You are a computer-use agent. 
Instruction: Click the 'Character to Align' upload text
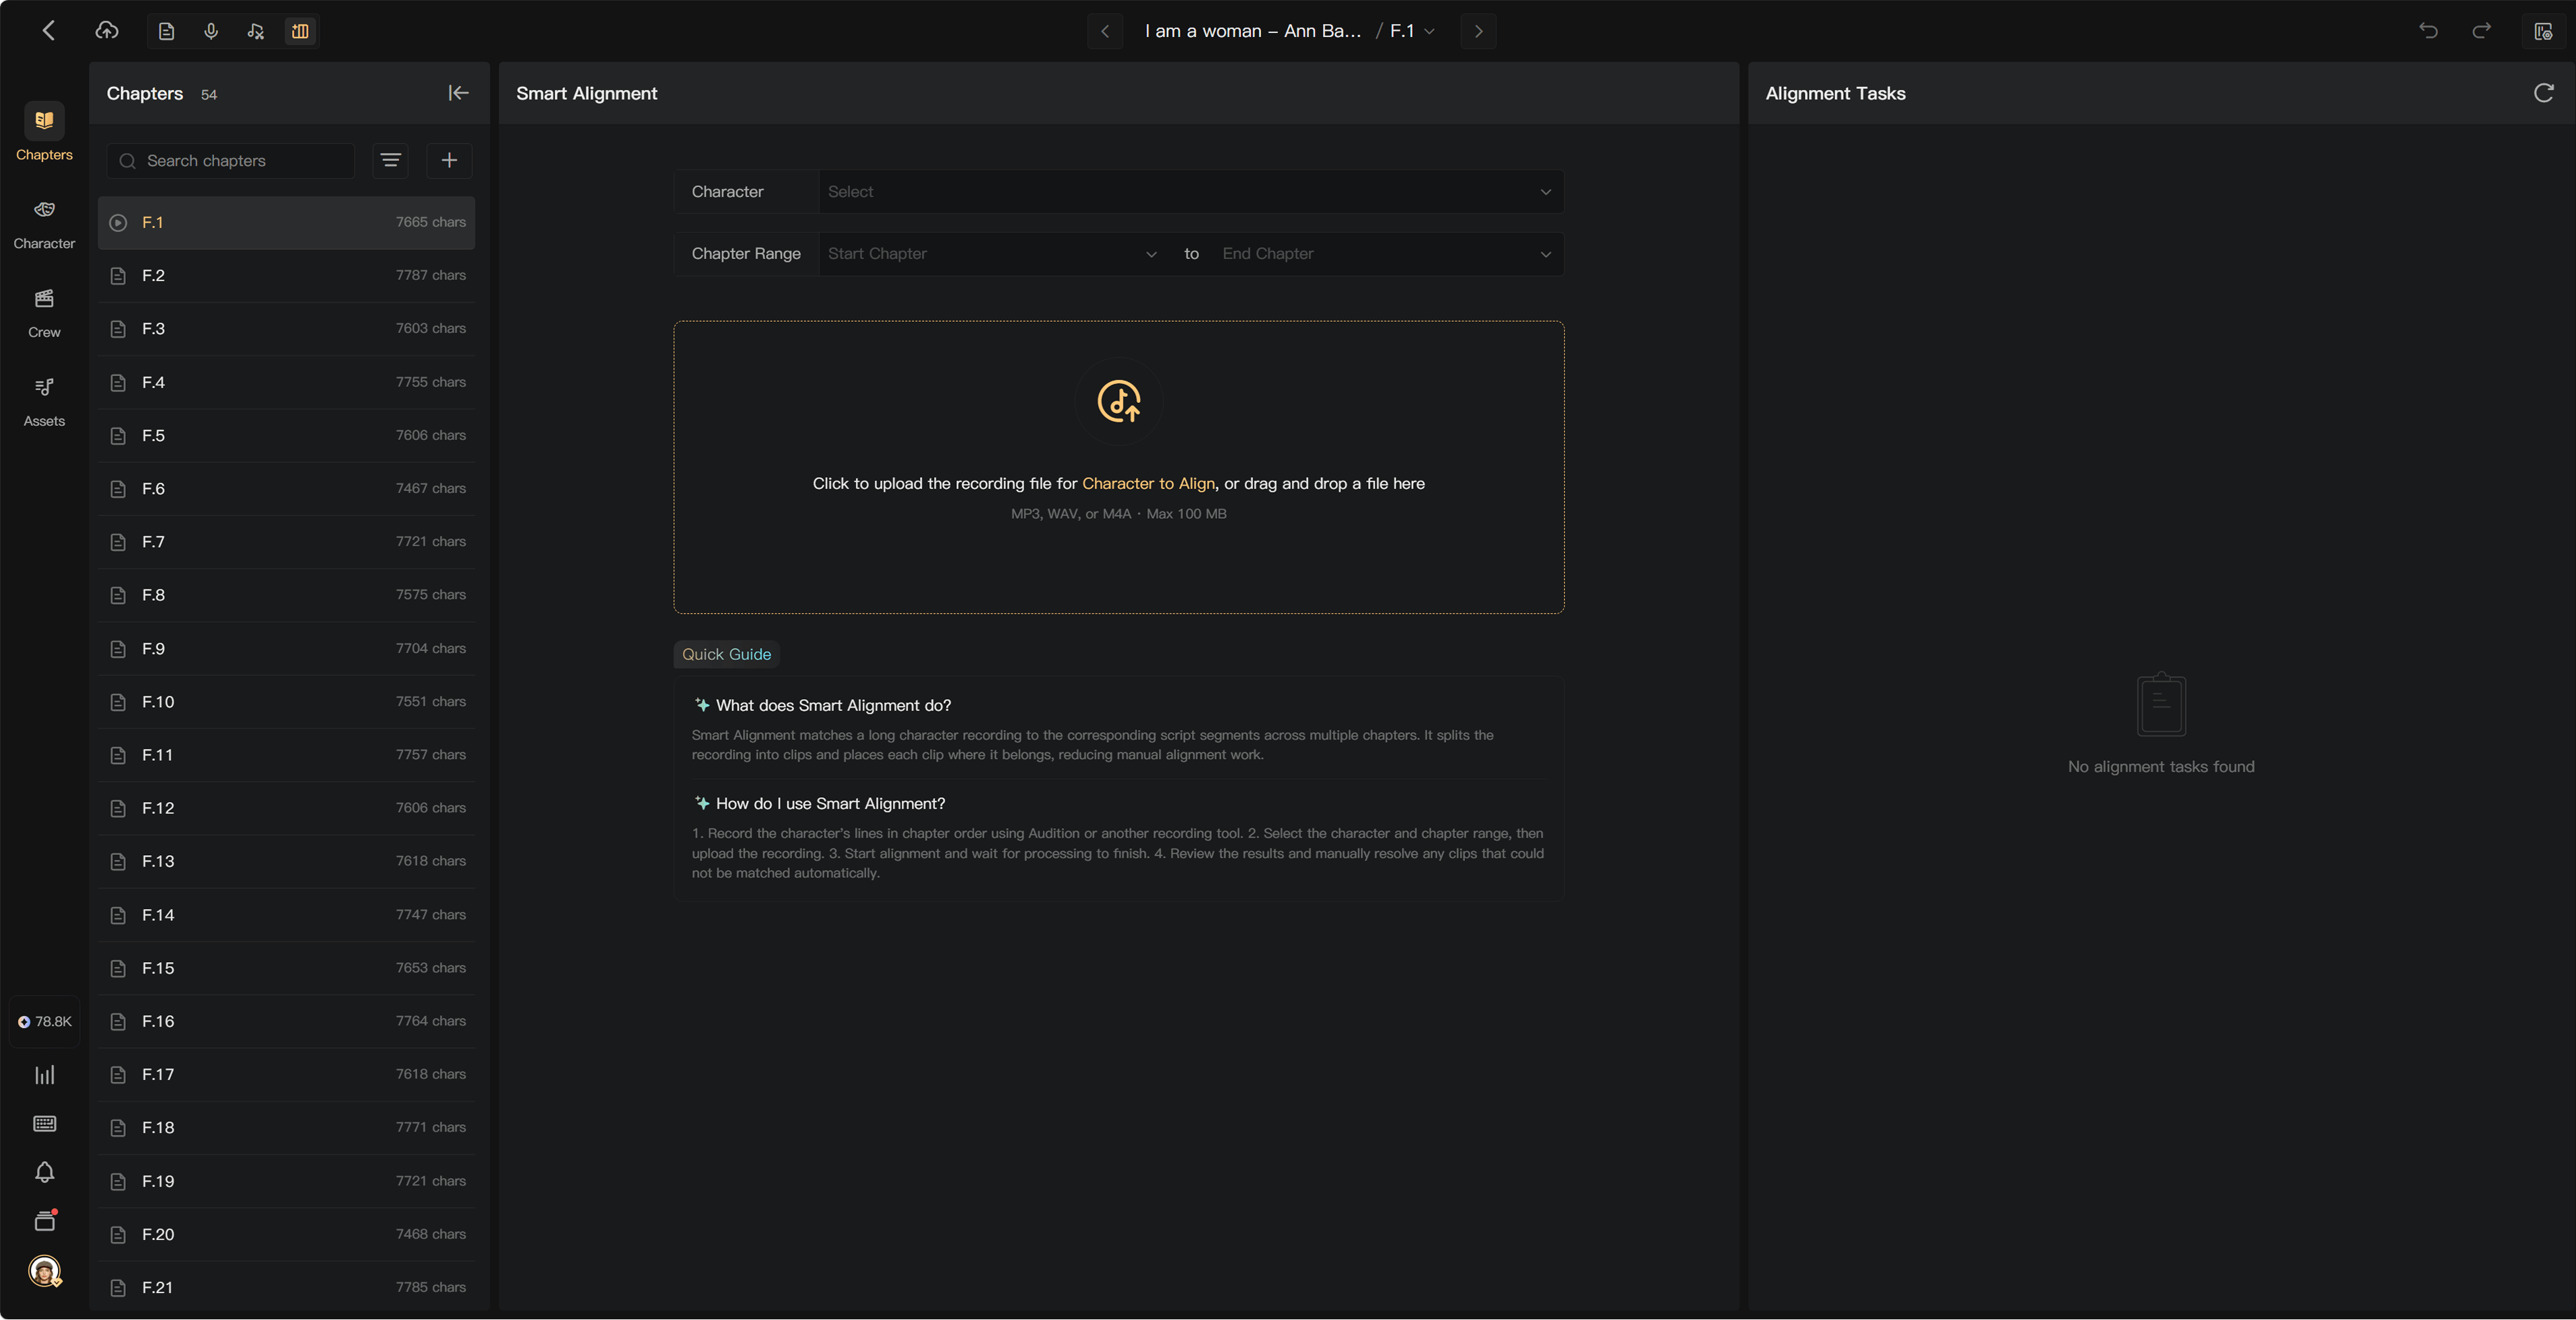(x=1148, y=484)
